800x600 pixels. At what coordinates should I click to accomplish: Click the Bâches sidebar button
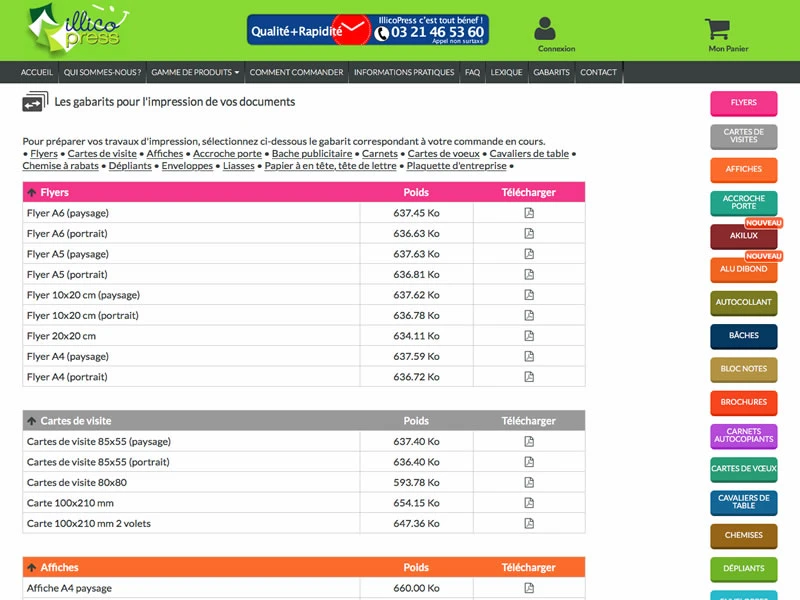[744, 336]
